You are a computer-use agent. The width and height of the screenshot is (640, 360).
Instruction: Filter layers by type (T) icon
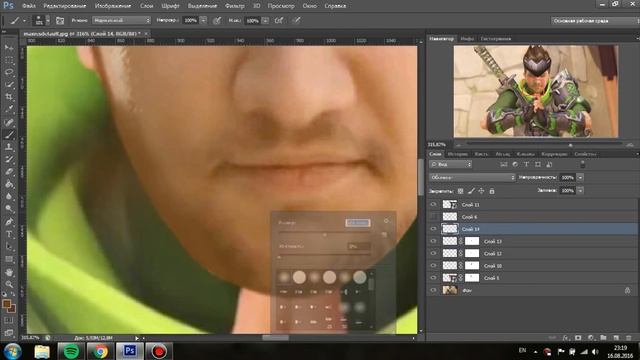[527, 164]
